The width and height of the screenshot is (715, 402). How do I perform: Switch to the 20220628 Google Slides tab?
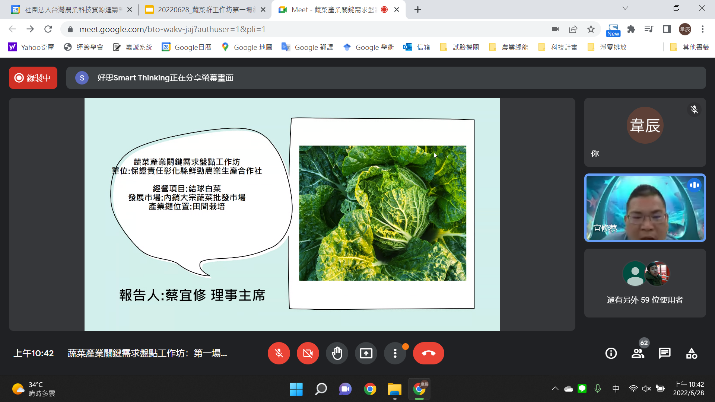[x=198, y=9]
